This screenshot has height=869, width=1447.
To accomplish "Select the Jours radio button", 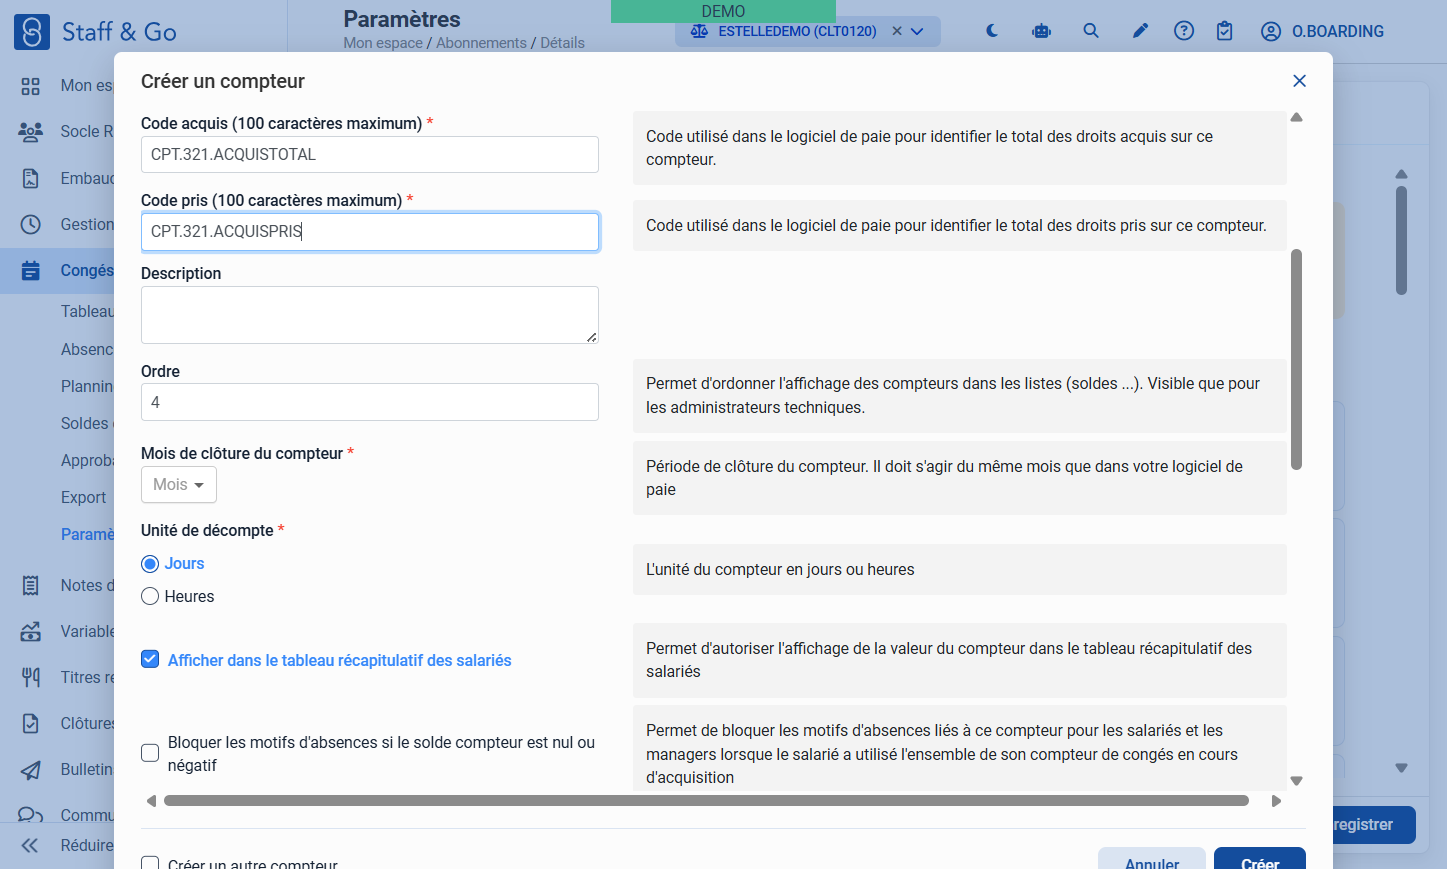I will coord(150,564).
